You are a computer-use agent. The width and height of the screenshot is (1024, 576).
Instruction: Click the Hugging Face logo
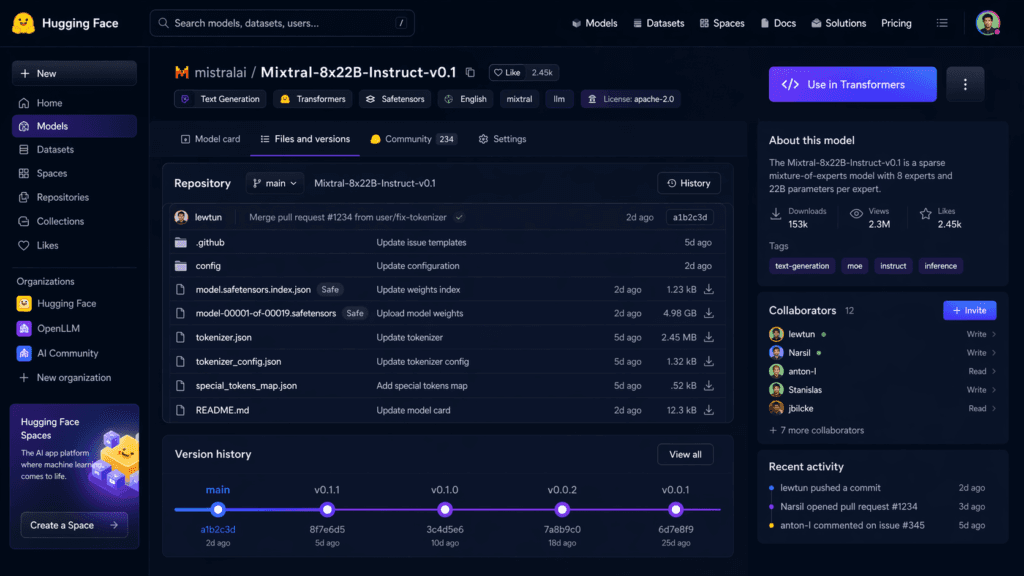click(24, 24)
